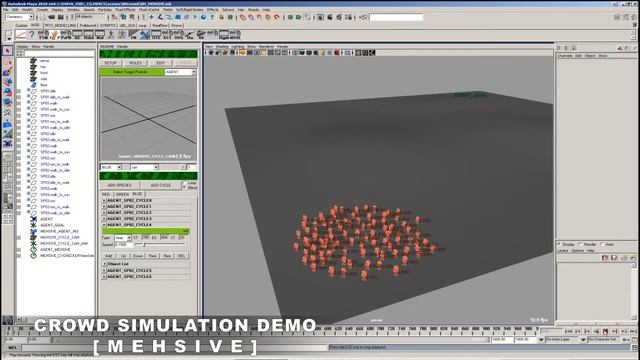Go to start of playback range
Viewport: 640px width, 360px height.
point(569,331)
